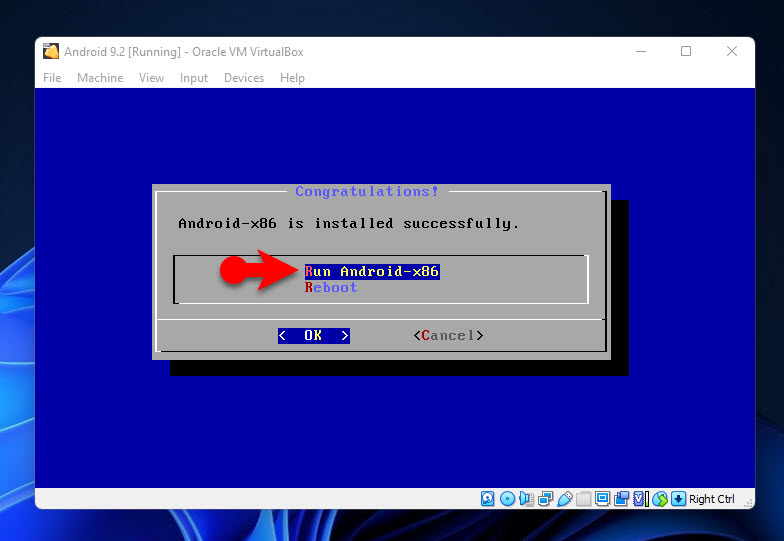The image size is (784, 541).
Task: Click the keyboard capture arrow icon
Action: pyautogui.click(x=678, y=498)
